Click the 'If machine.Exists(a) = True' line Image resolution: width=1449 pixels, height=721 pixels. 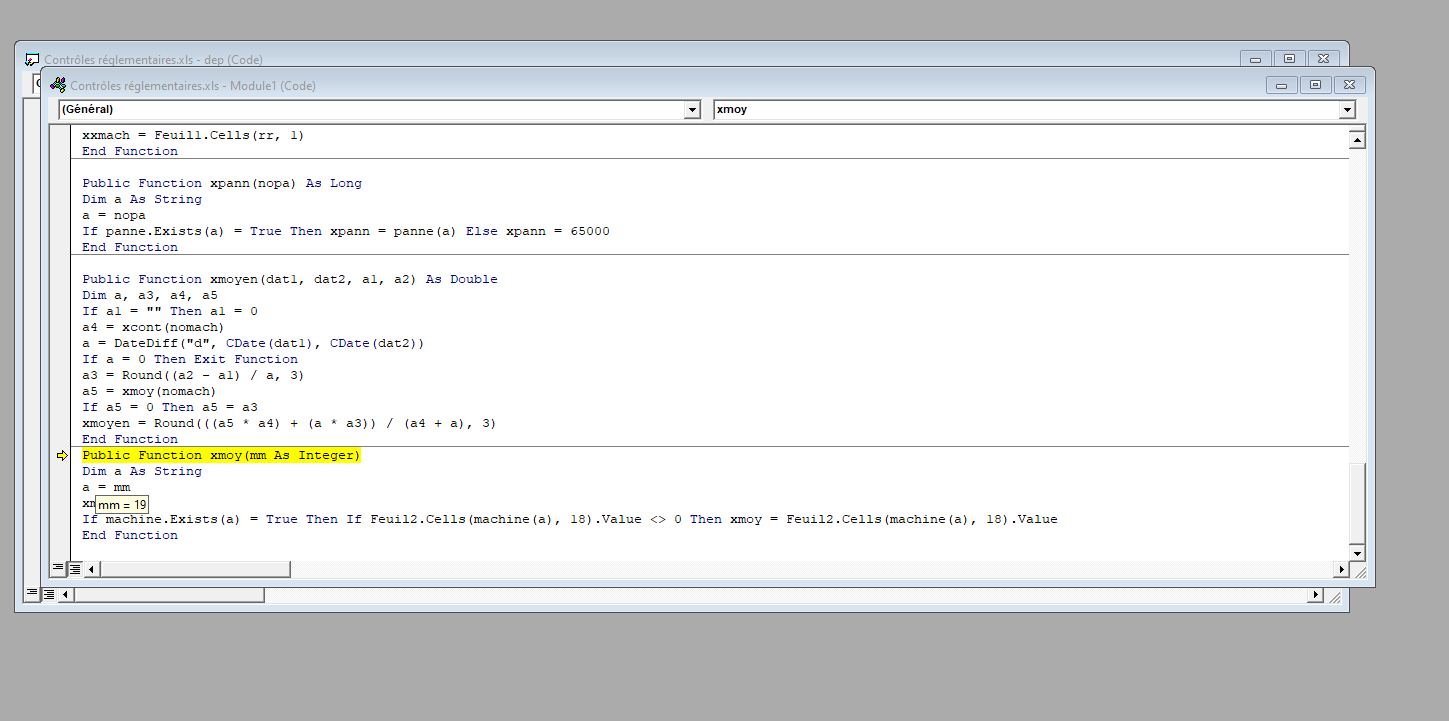click(570, 519)
